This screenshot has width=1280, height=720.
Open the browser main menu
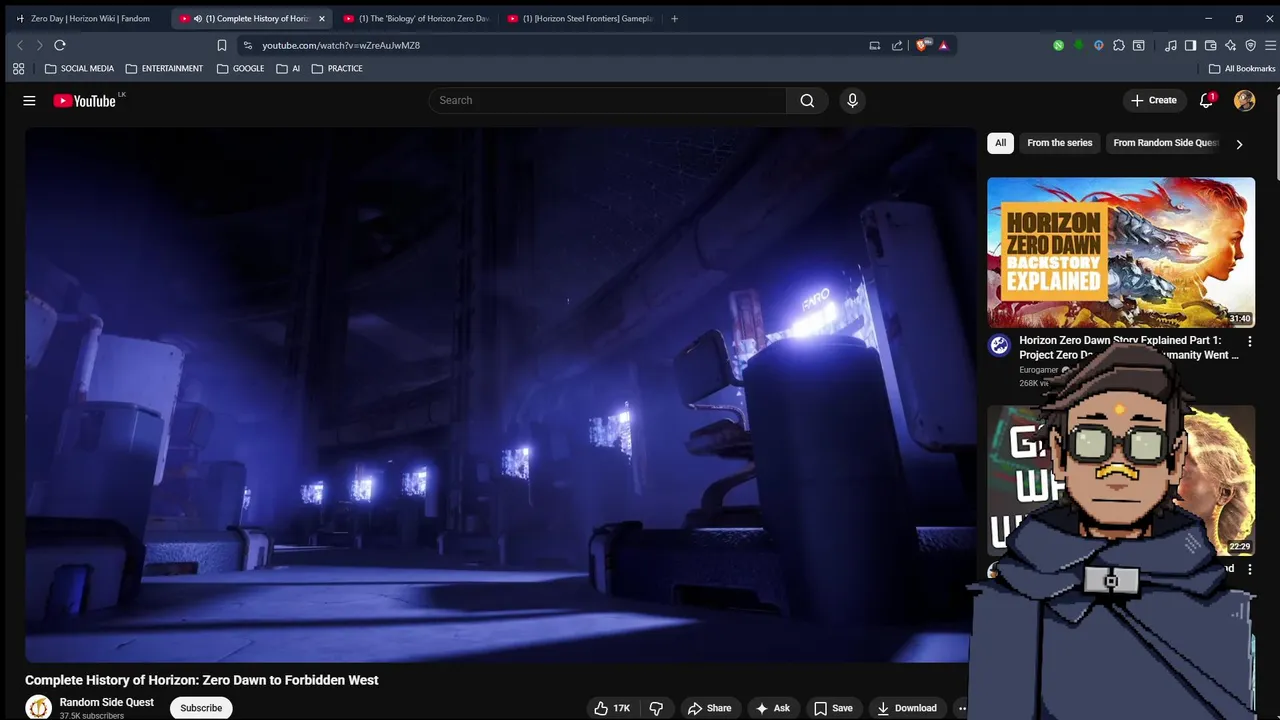(x=1271, y=45)
